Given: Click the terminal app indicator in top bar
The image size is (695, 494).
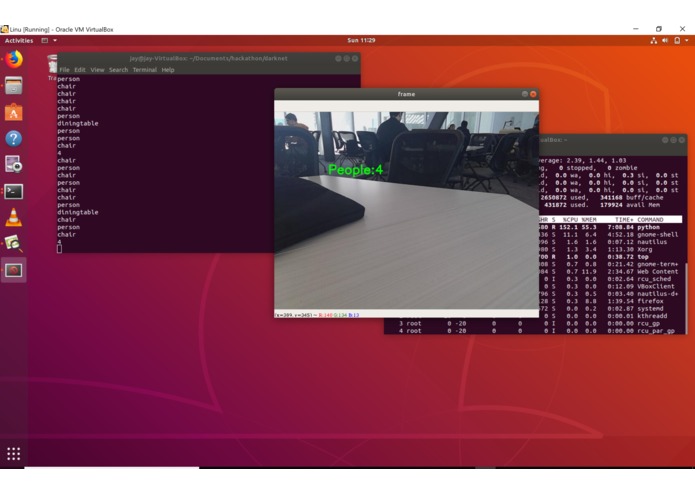Looking at the screenshot, I should 45,40.
